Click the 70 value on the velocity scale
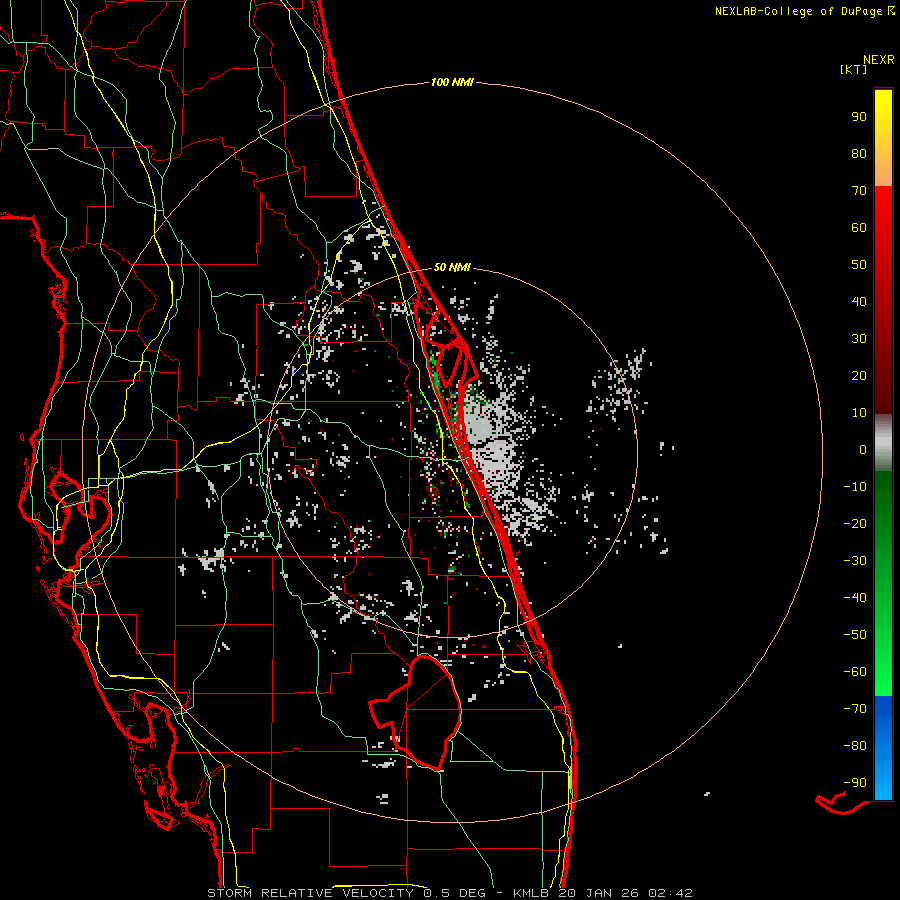 (859, 191)
